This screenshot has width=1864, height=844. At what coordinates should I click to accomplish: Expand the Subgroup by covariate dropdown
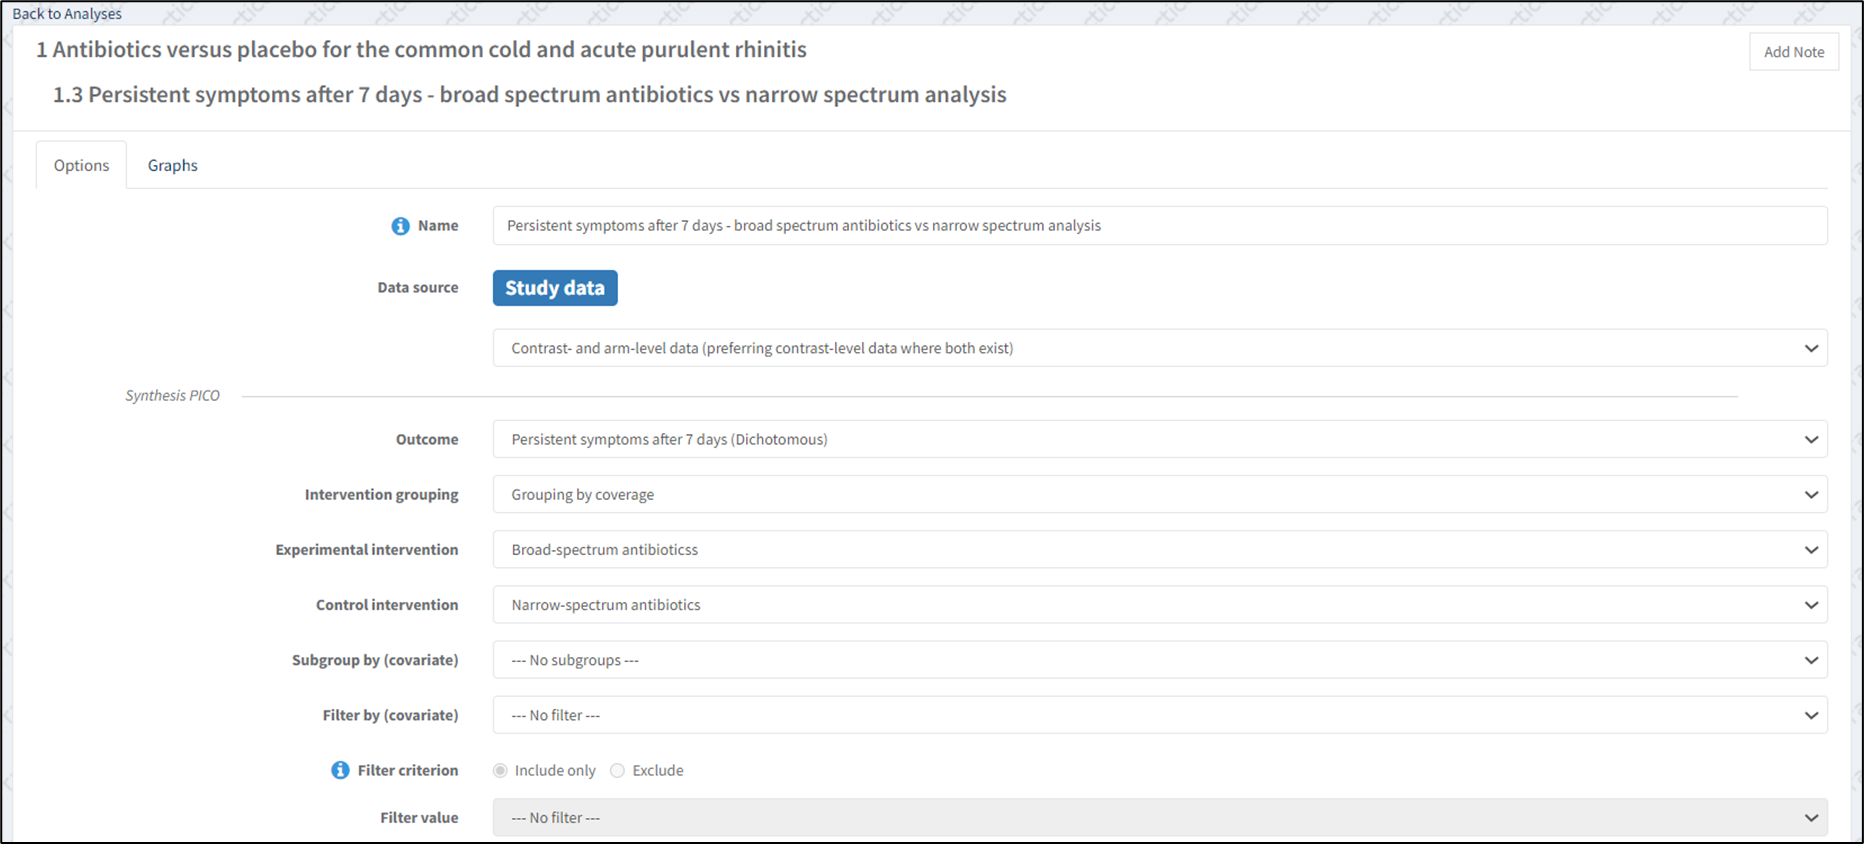pos(1159,660)
